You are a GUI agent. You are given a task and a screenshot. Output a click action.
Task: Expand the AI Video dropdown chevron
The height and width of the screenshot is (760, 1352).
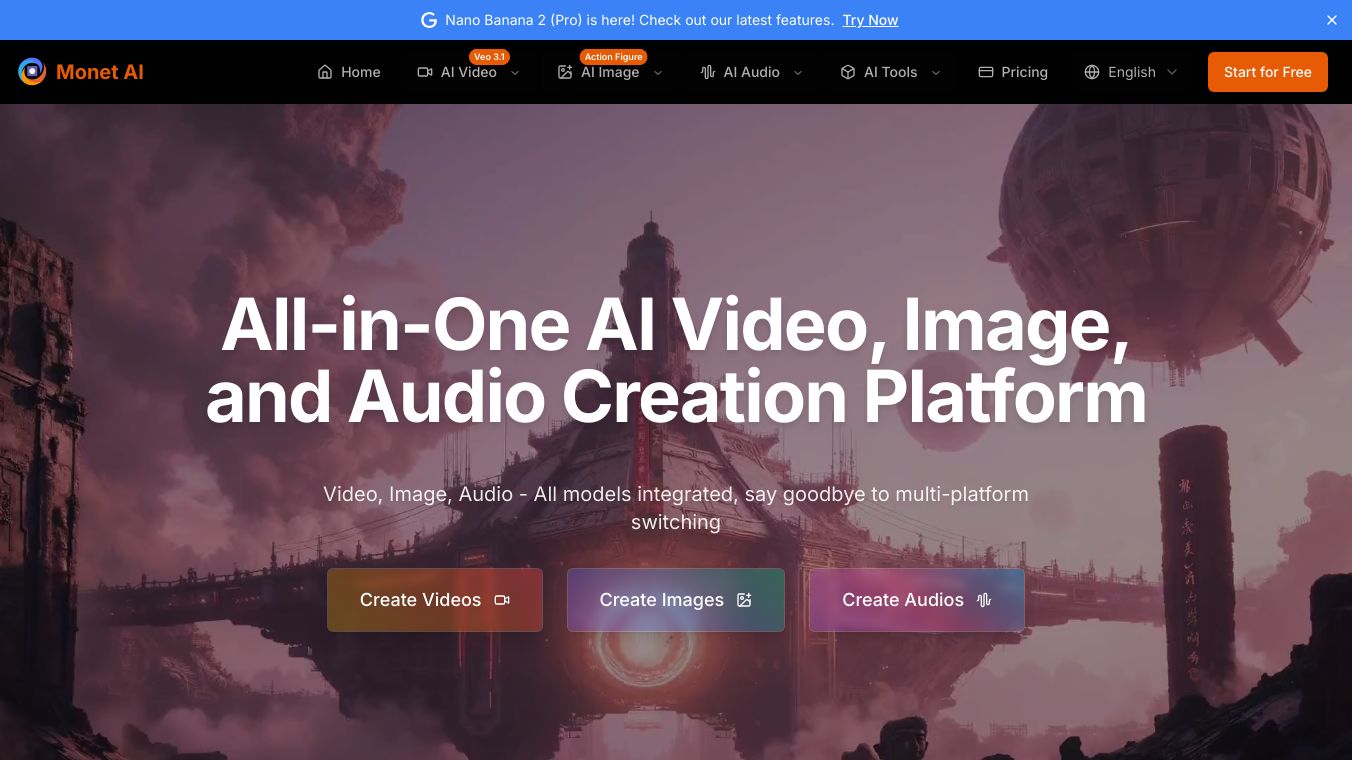point(515,72)
